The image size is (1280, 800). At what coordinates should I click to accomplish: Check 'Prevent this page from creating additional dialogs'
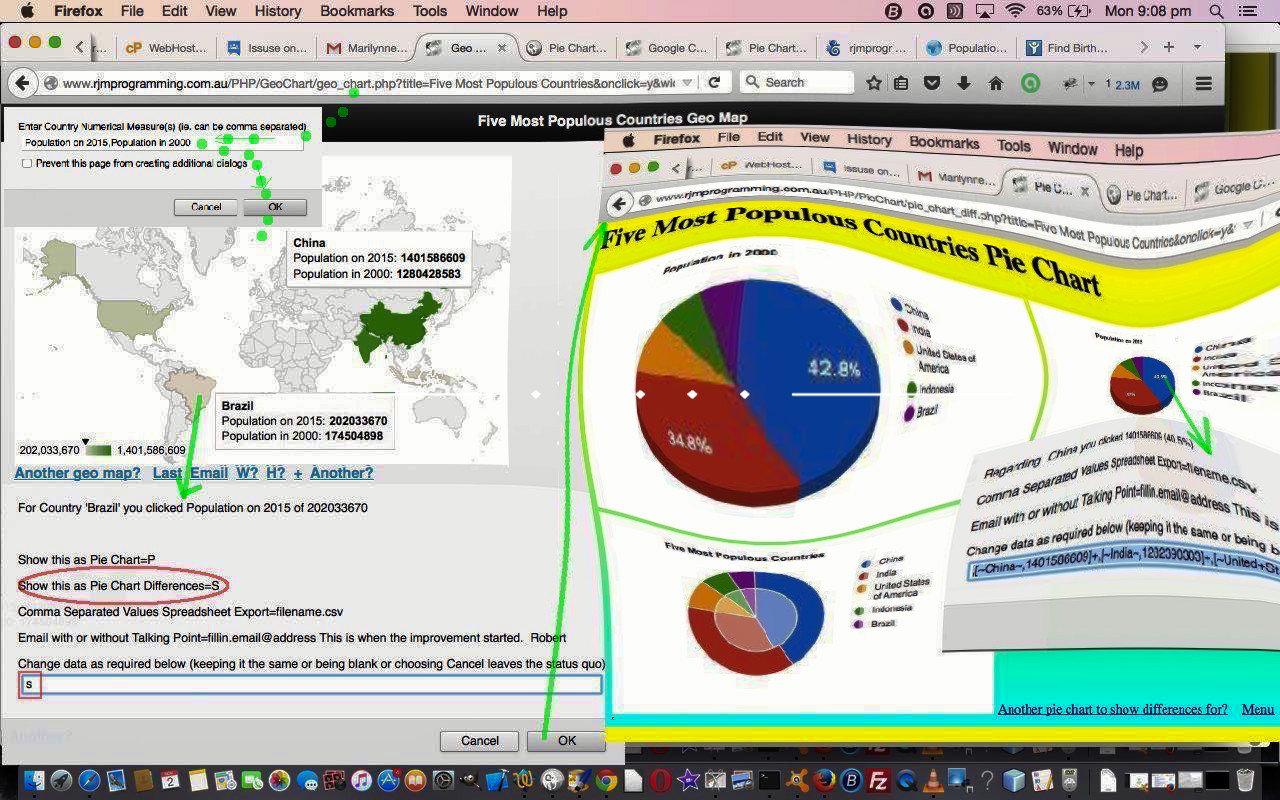pos(27,163)
